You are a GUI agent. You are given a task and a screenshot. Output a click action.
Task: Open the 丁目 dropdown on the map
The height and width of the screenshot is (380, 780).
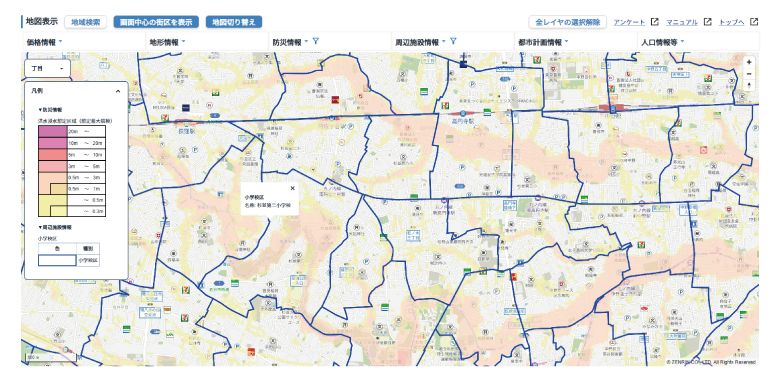[x=48, y=69]
